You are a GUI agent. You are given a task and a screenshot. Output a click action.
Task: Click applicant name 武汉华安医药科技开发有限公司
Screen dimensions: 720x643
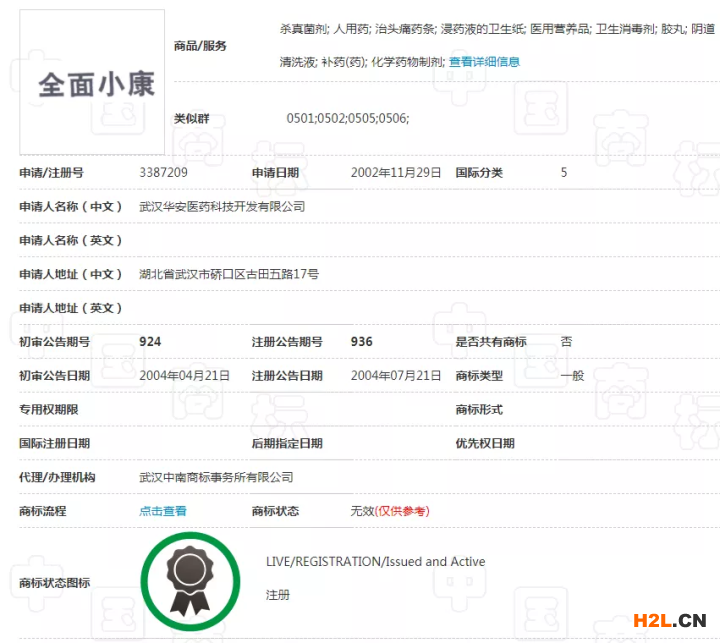[222, 207]
